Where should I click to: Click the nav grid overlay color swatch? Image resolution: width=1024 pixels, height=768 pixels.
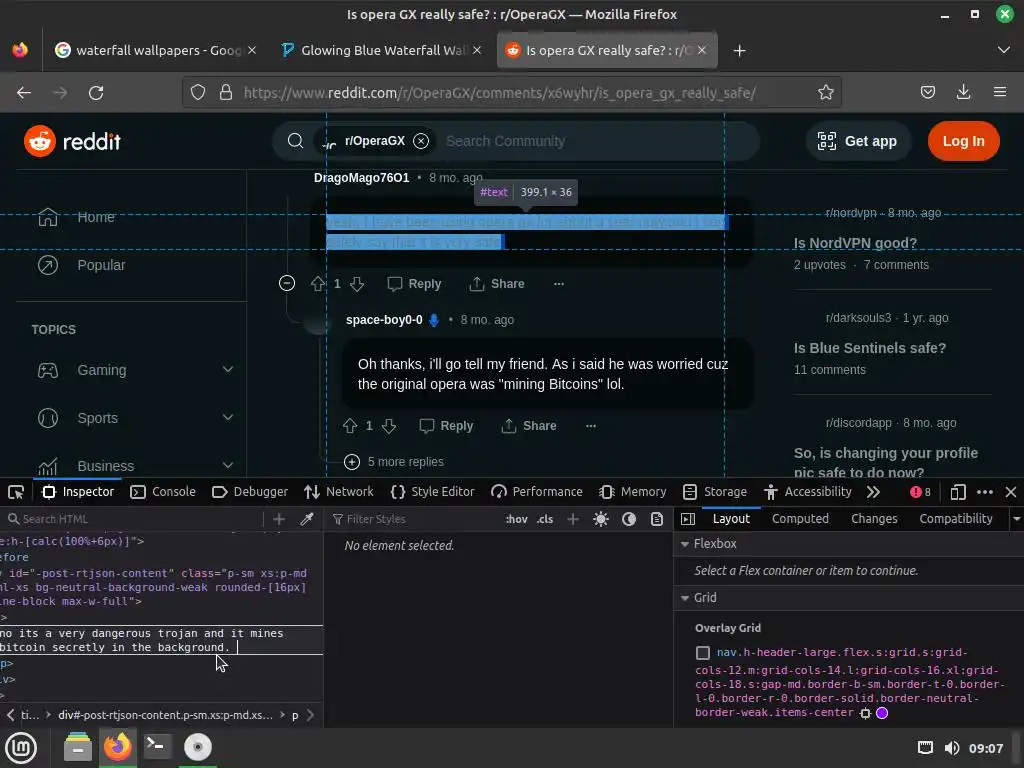pyautogui.click(x=882, y=712)
